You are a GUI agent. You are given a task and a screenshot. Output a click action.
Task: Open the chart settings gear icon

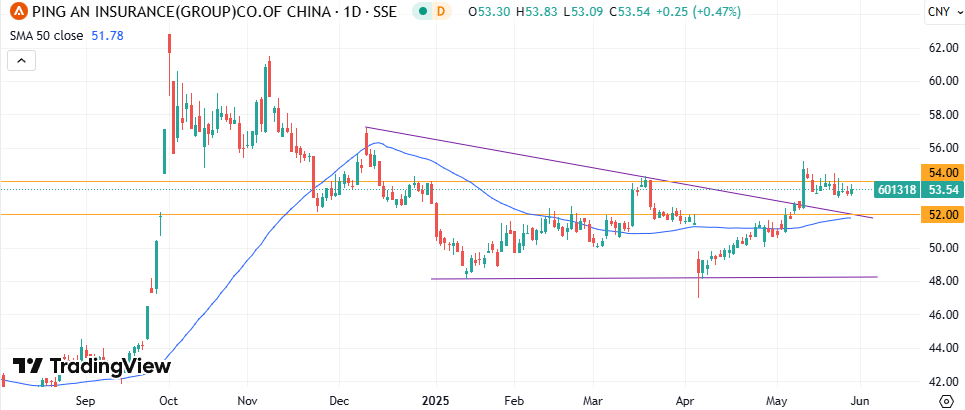tap(946, 399)
